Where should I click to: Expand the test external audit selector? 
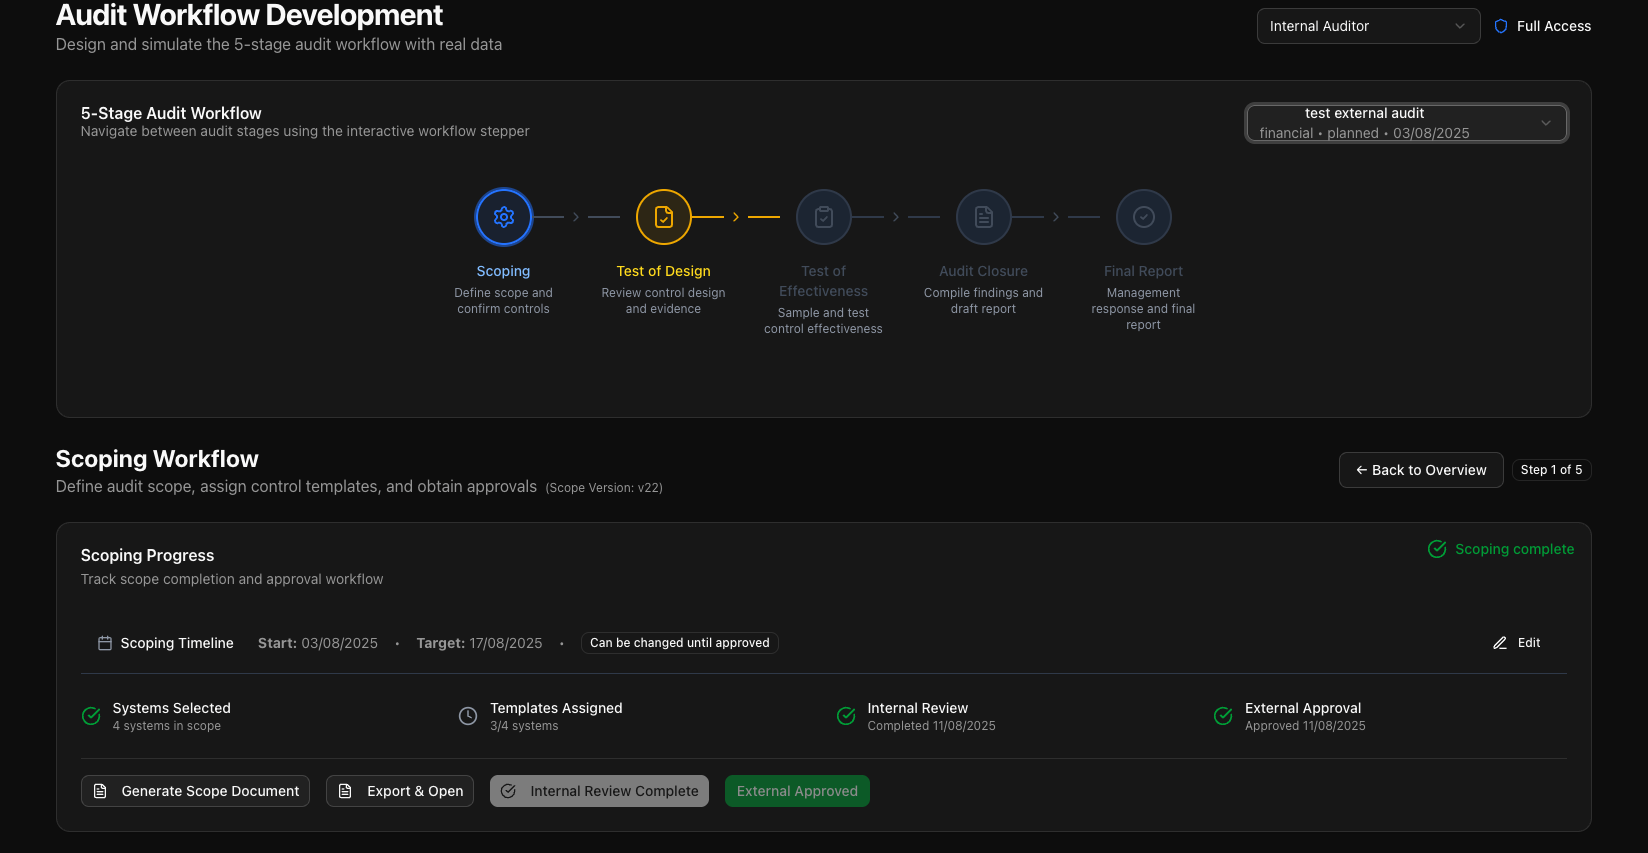click(1406, 123)
